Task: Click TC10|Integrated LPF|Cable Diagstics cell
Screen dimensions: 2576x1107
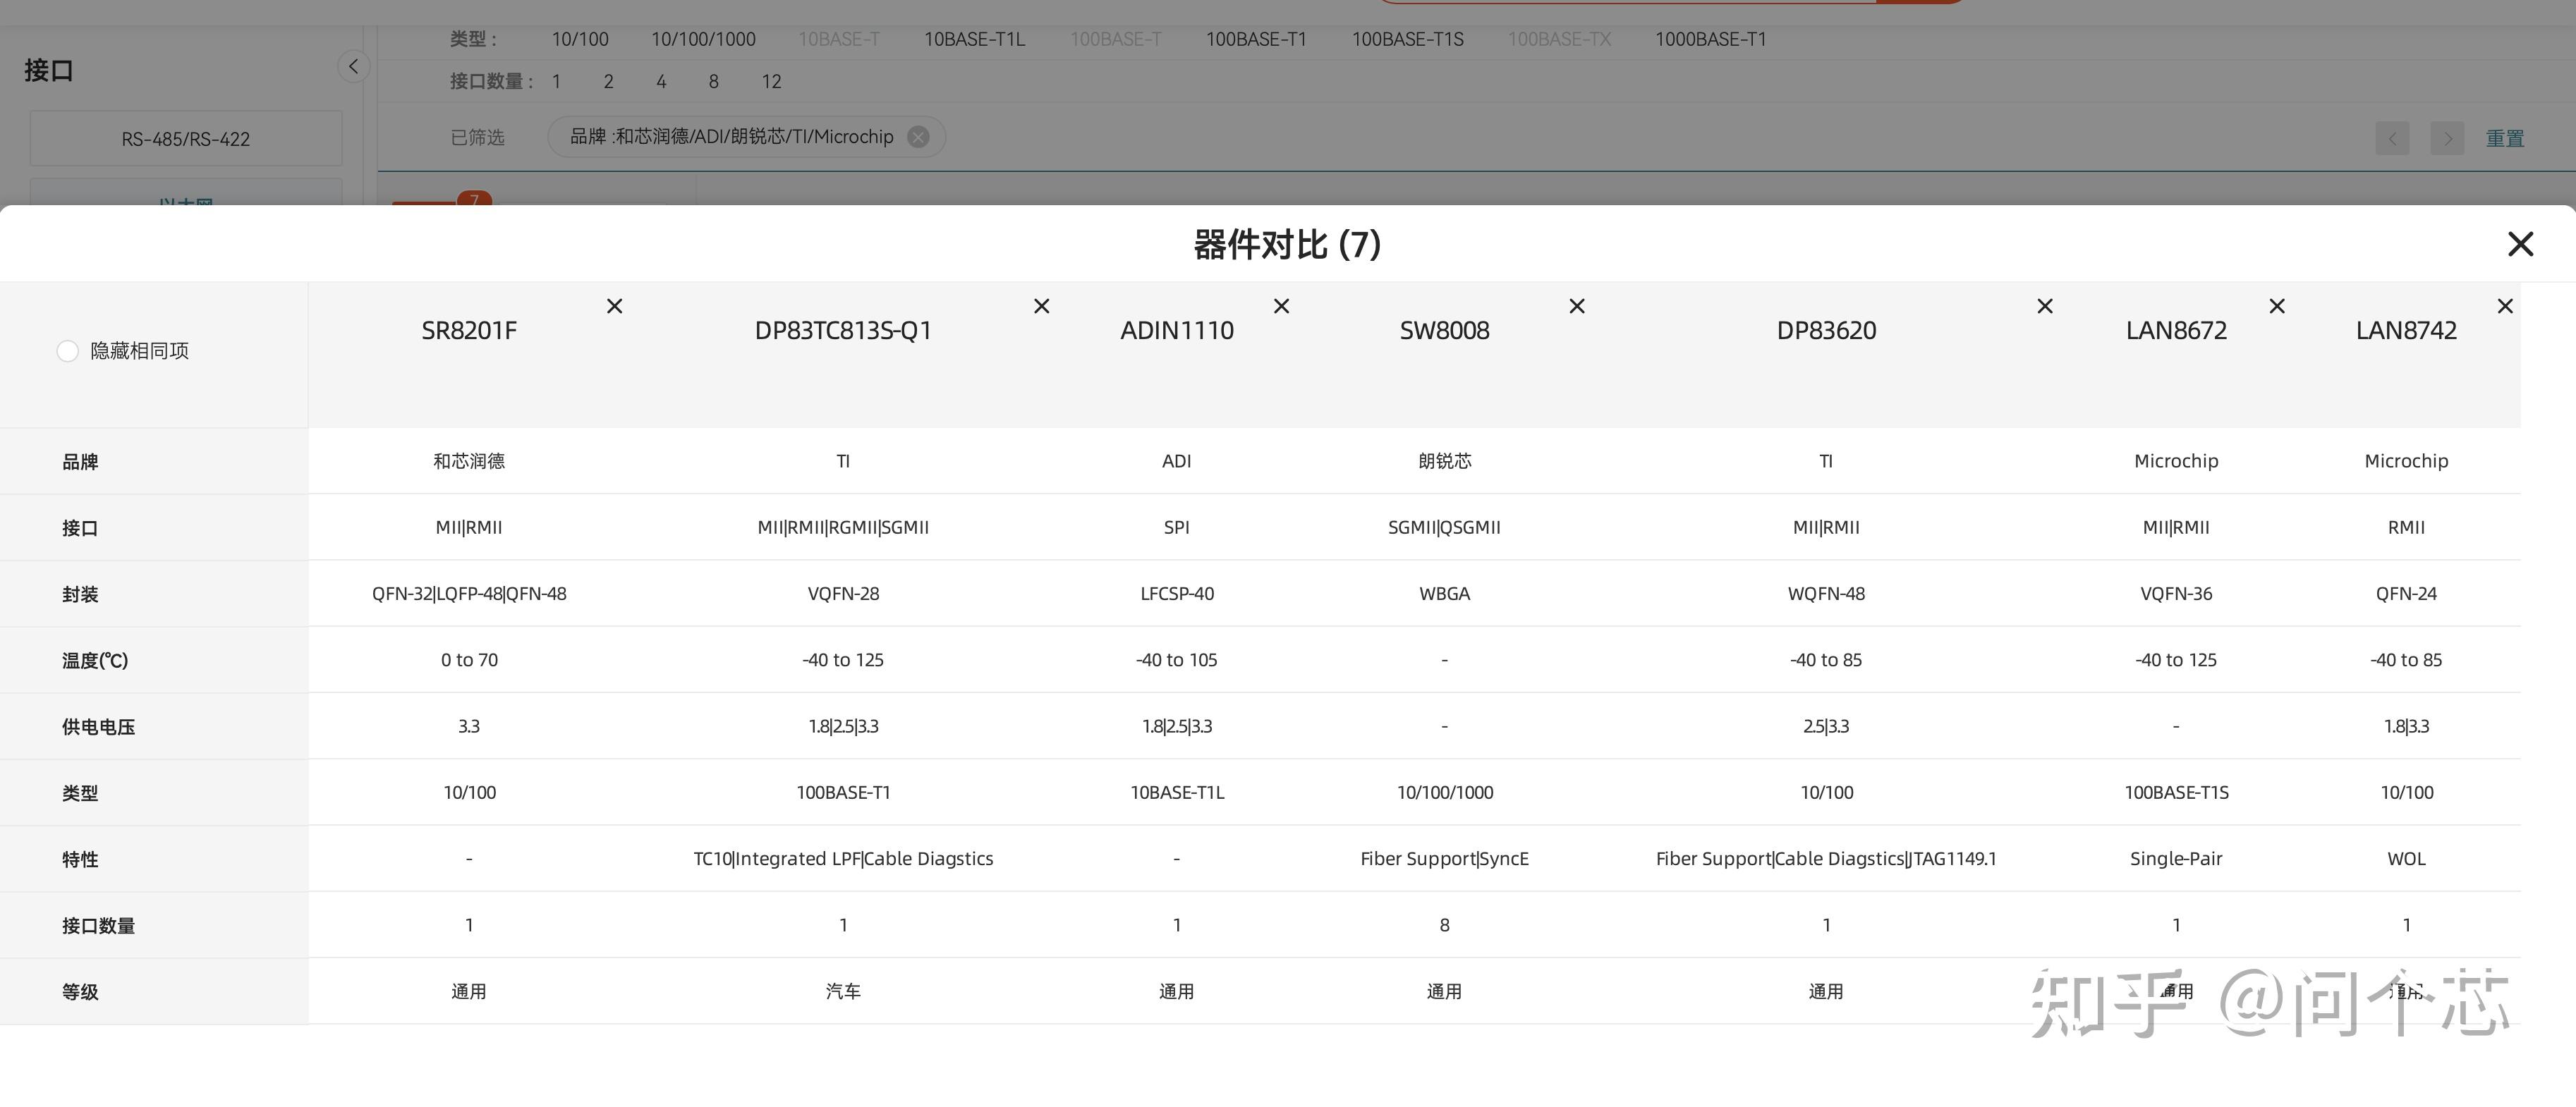Action: click(x=843, y=859)
